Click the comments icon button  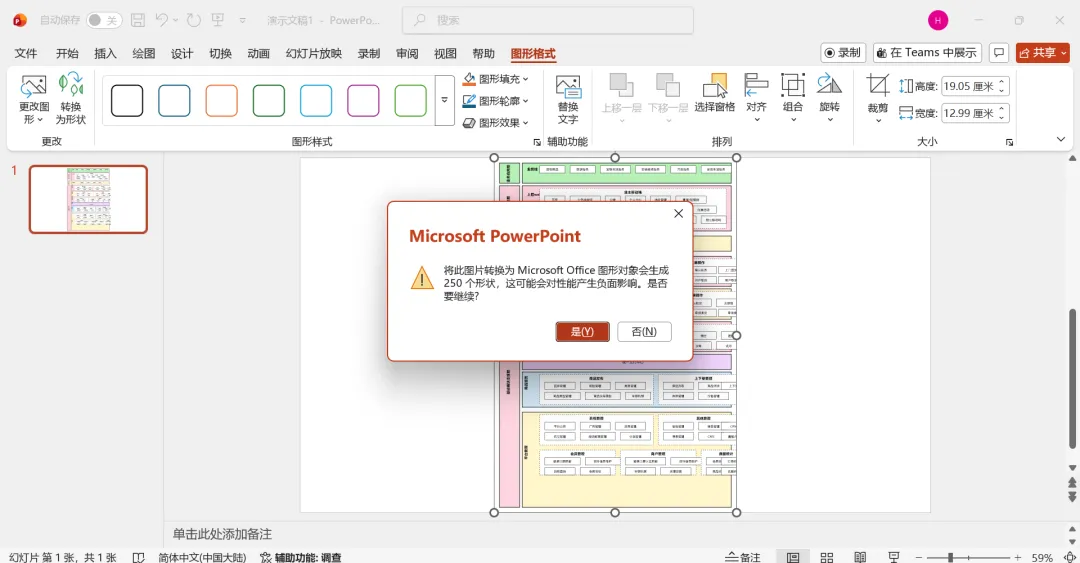click(x=999, y=53)
